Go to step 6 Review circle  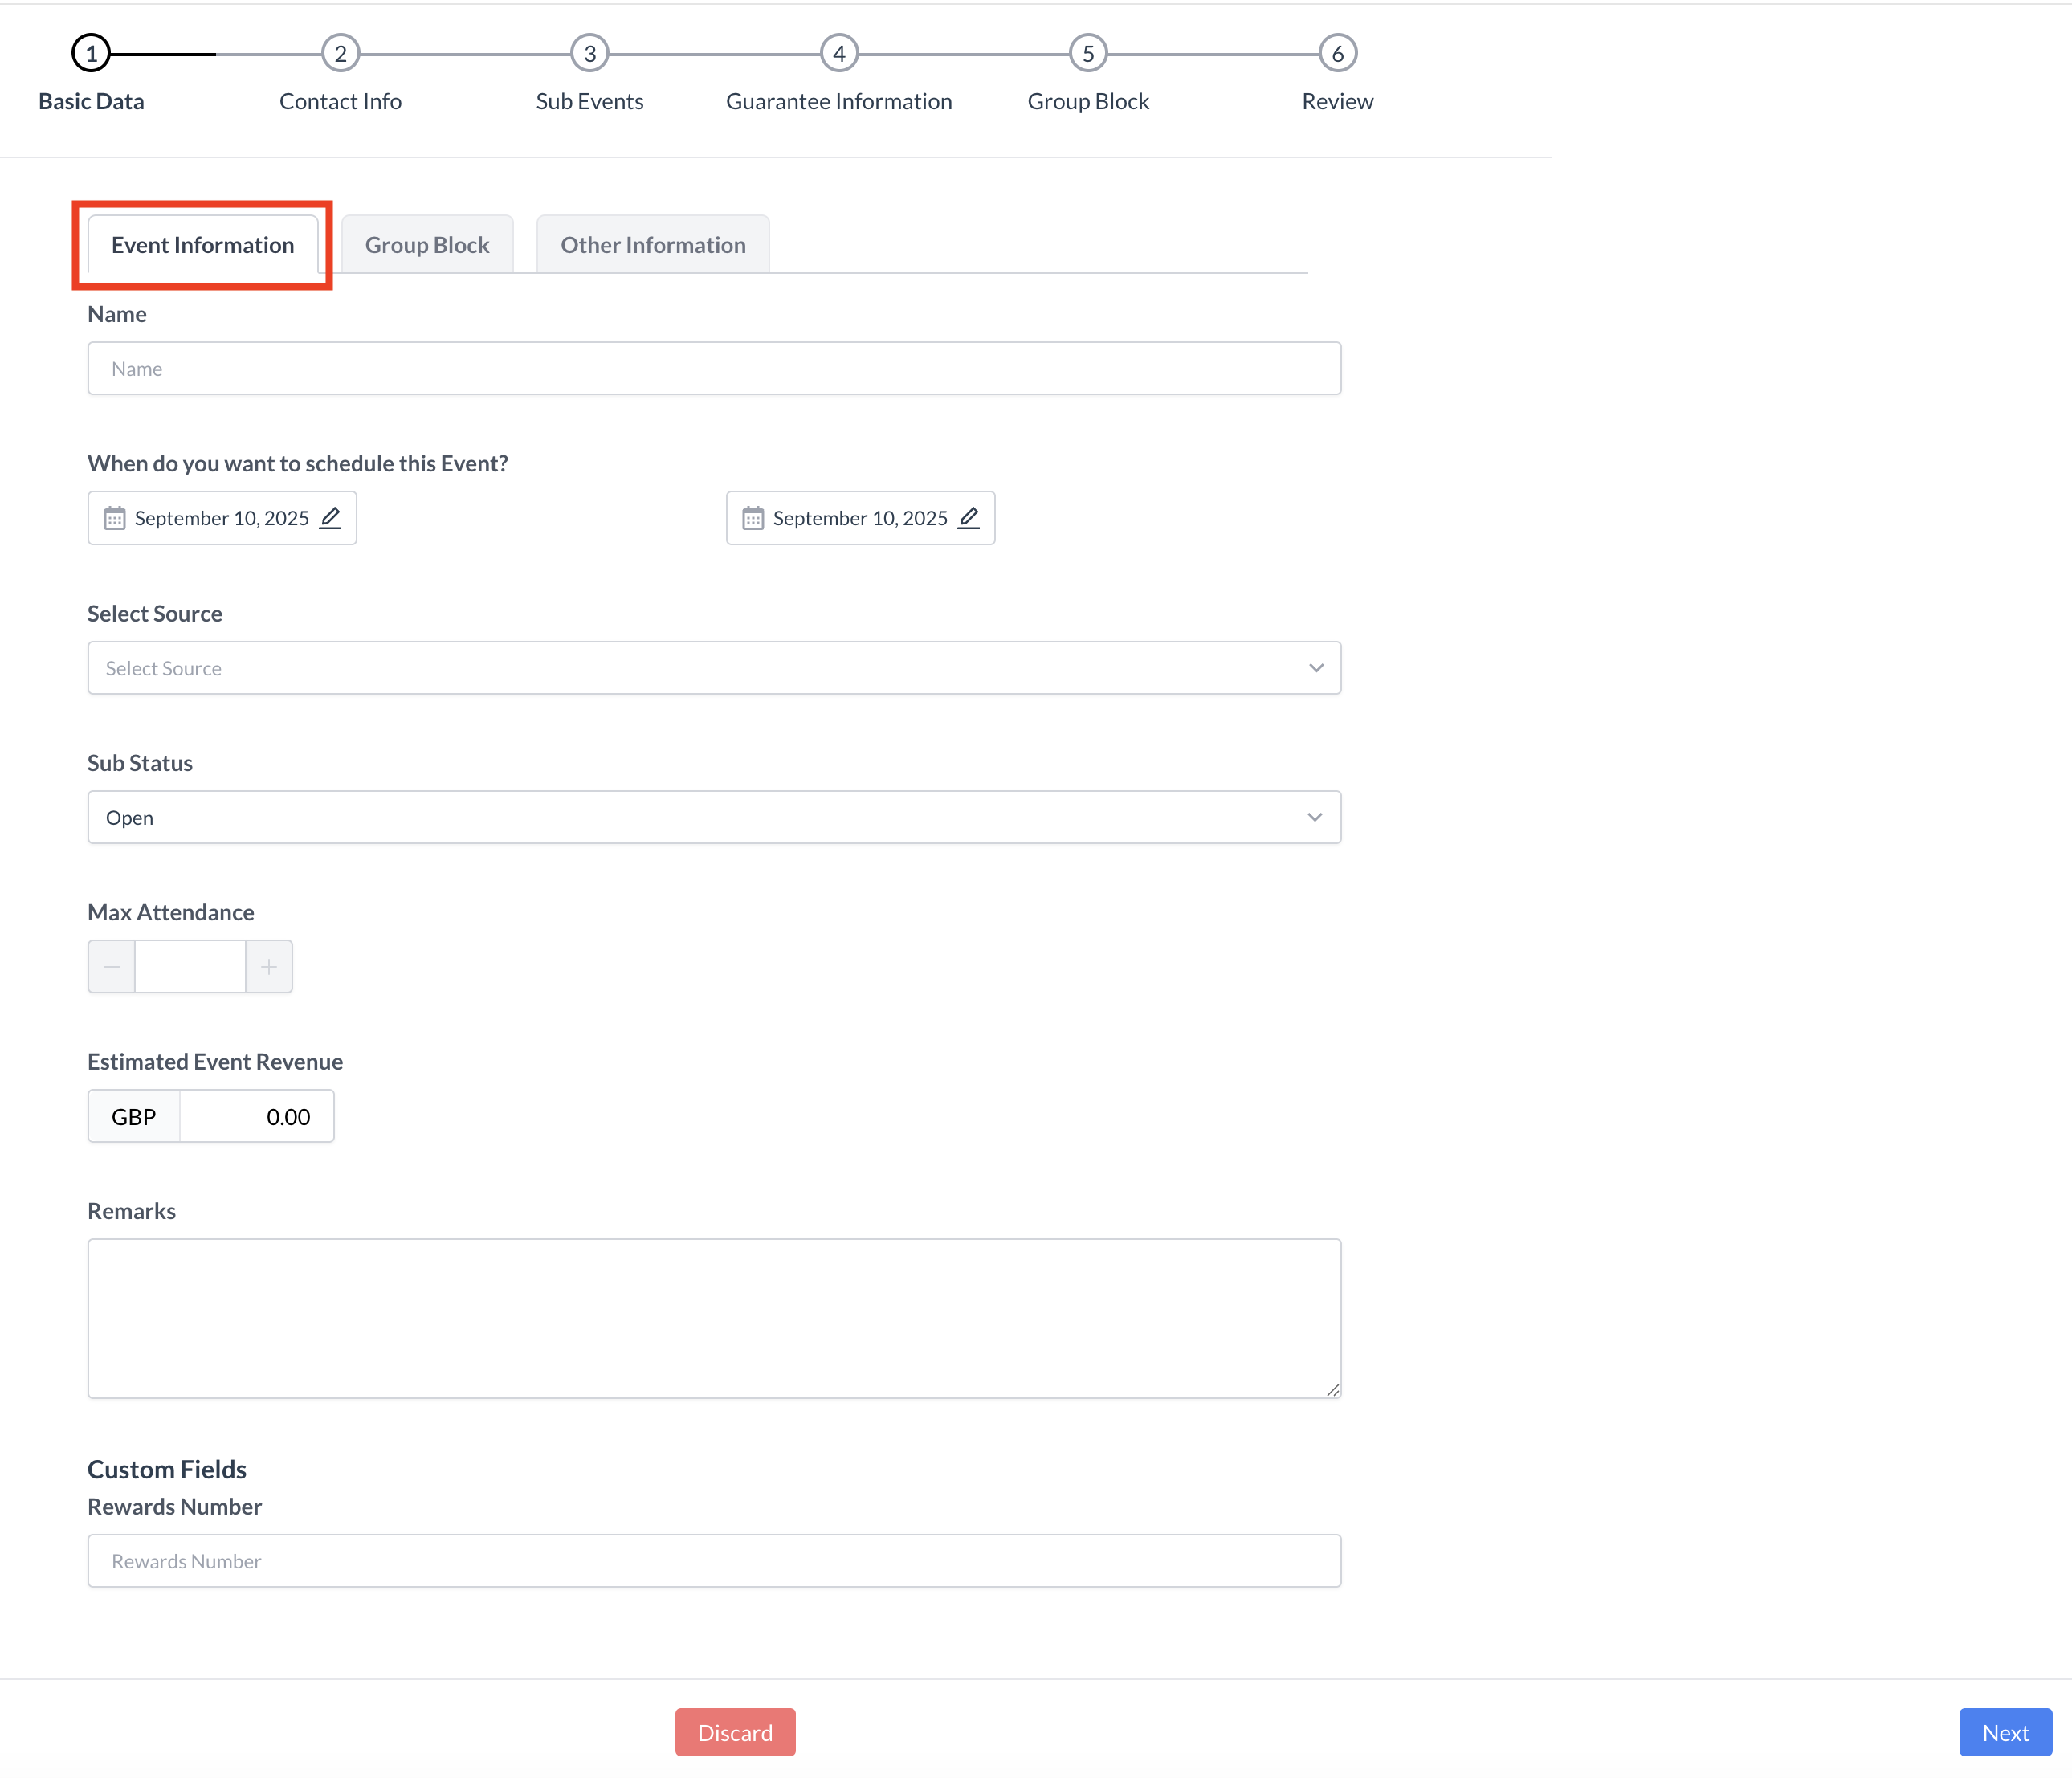tap(1337, 54)
